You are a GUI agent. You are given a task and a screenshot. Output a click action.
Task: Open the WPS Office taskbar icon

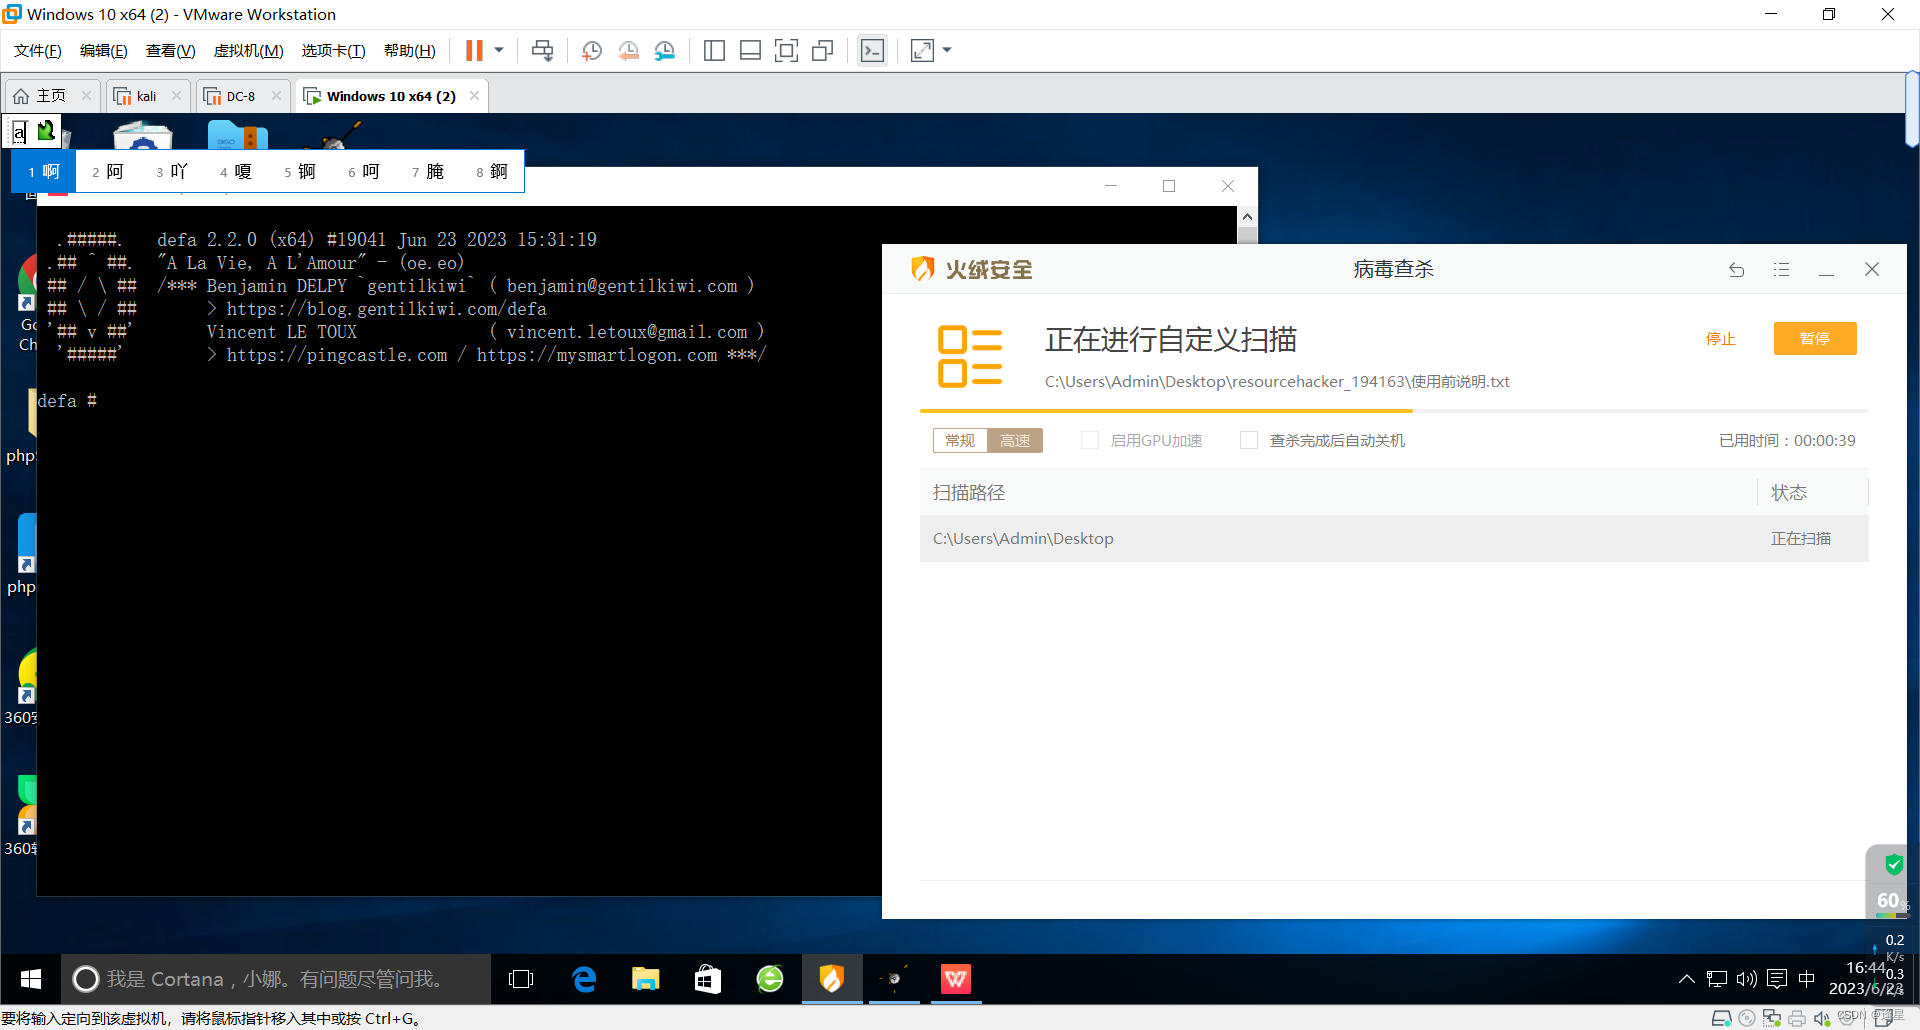point(956,979)
